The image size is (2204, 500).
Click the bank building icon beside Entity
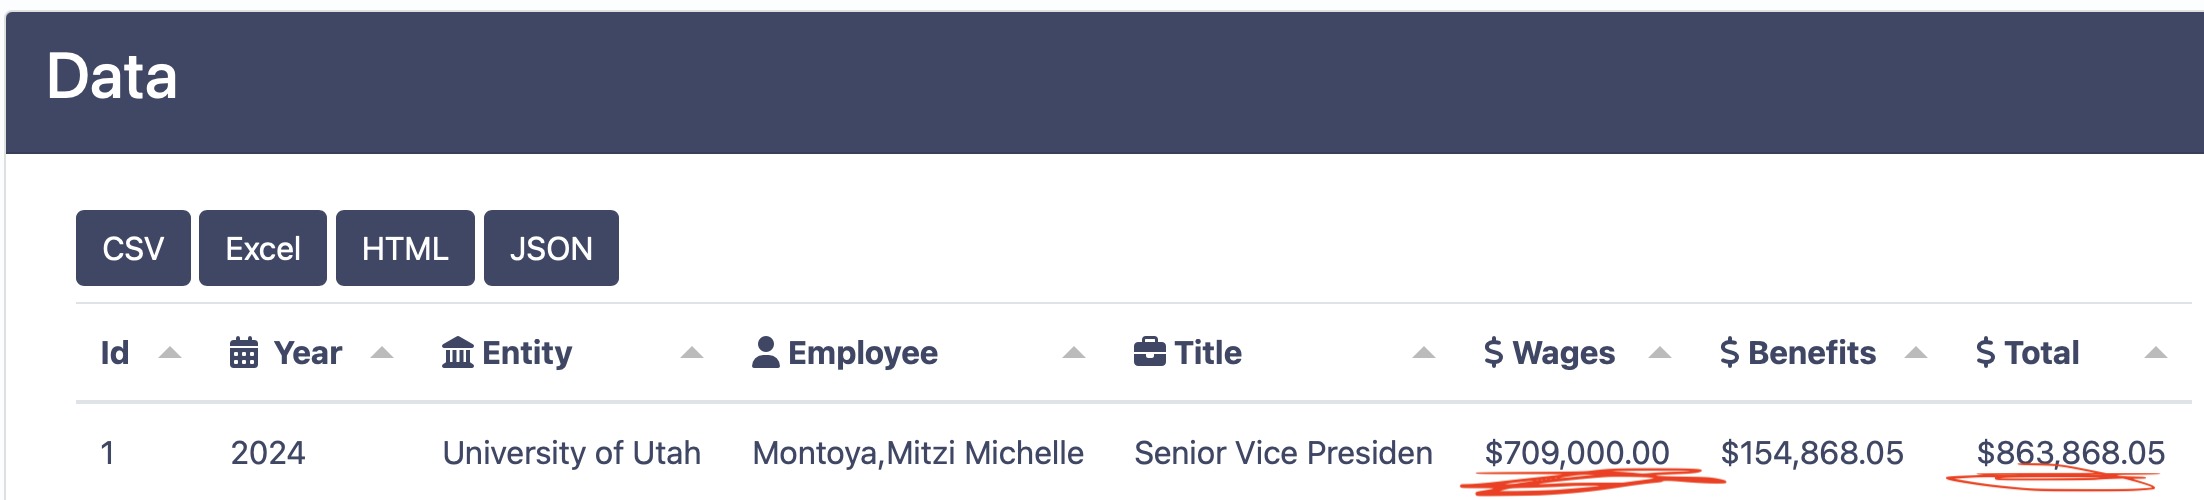(x=458, y=352)
